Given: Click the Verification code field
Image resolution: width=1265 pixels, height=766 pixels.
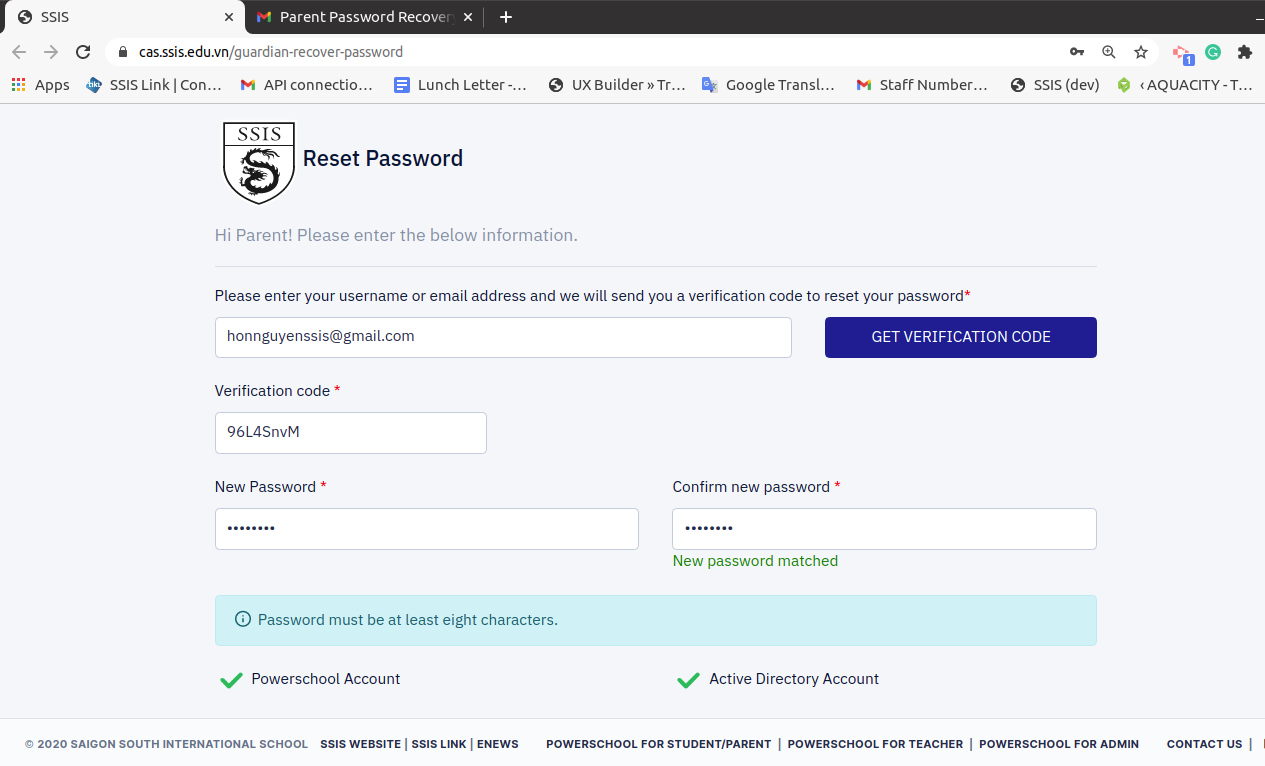Looking at the screenshot, I should click(x=351, y=432).
